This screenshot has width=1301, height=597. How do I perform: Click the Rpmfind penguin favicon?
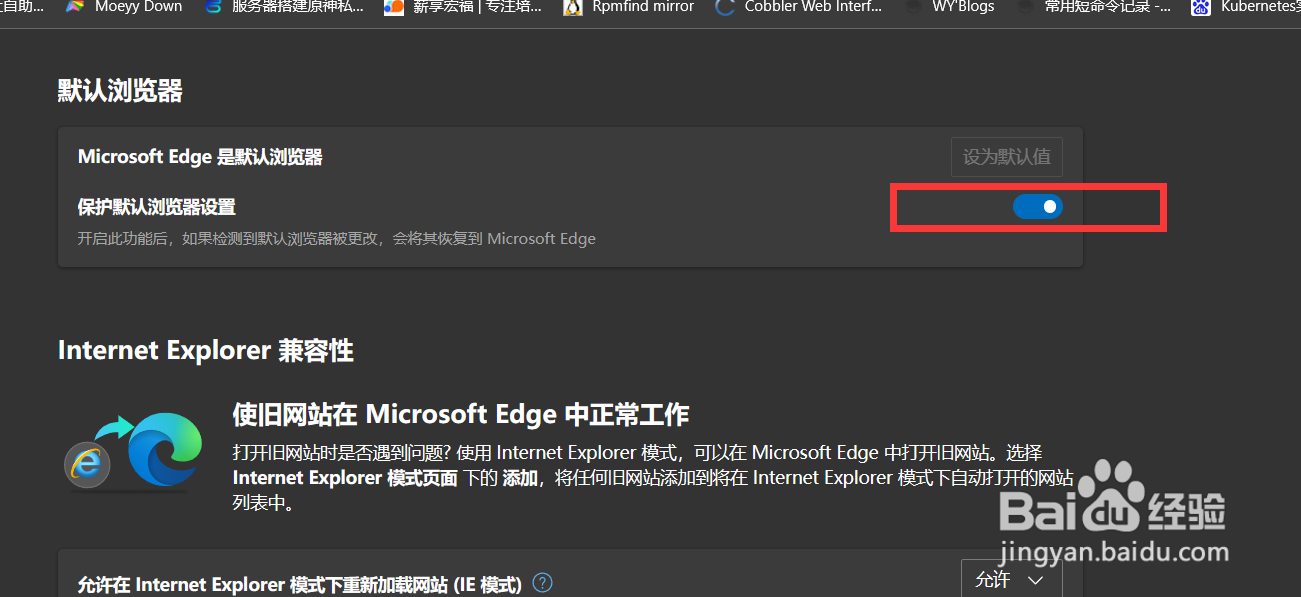(x=573, y=7)
